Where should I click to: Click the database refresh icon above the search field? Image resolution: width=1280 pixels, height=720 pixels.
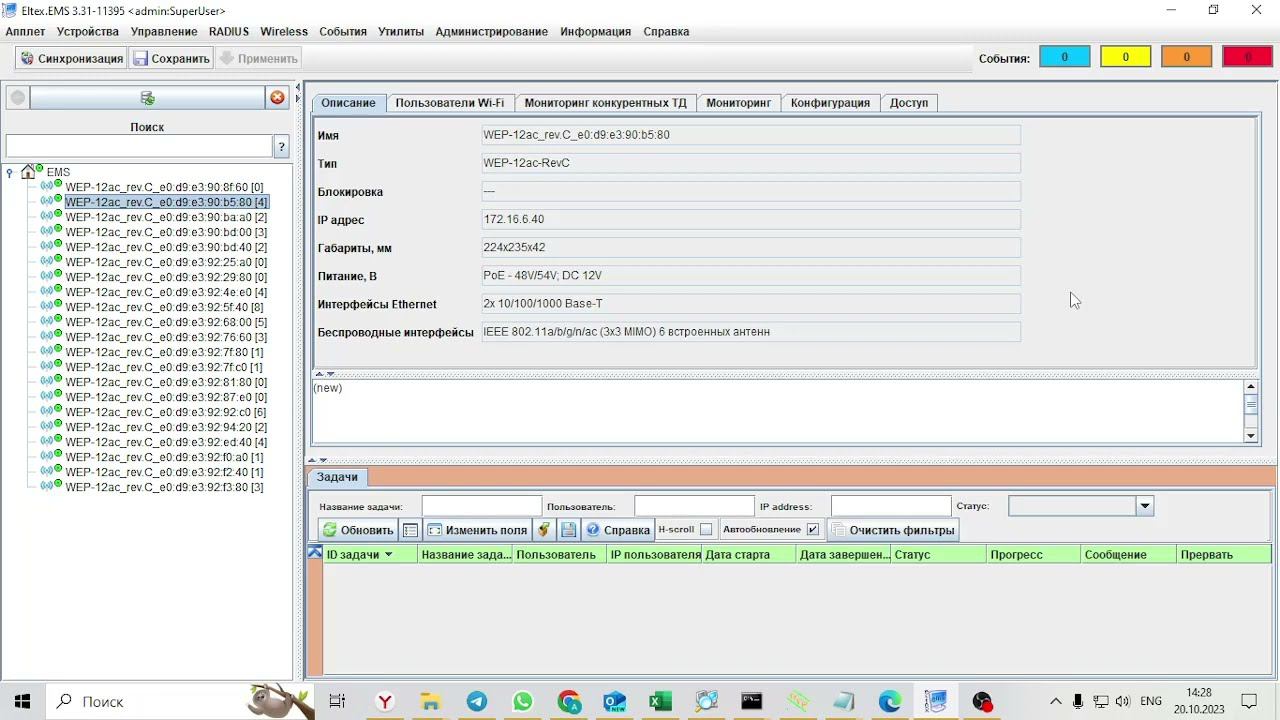click(x=147, y=98)
